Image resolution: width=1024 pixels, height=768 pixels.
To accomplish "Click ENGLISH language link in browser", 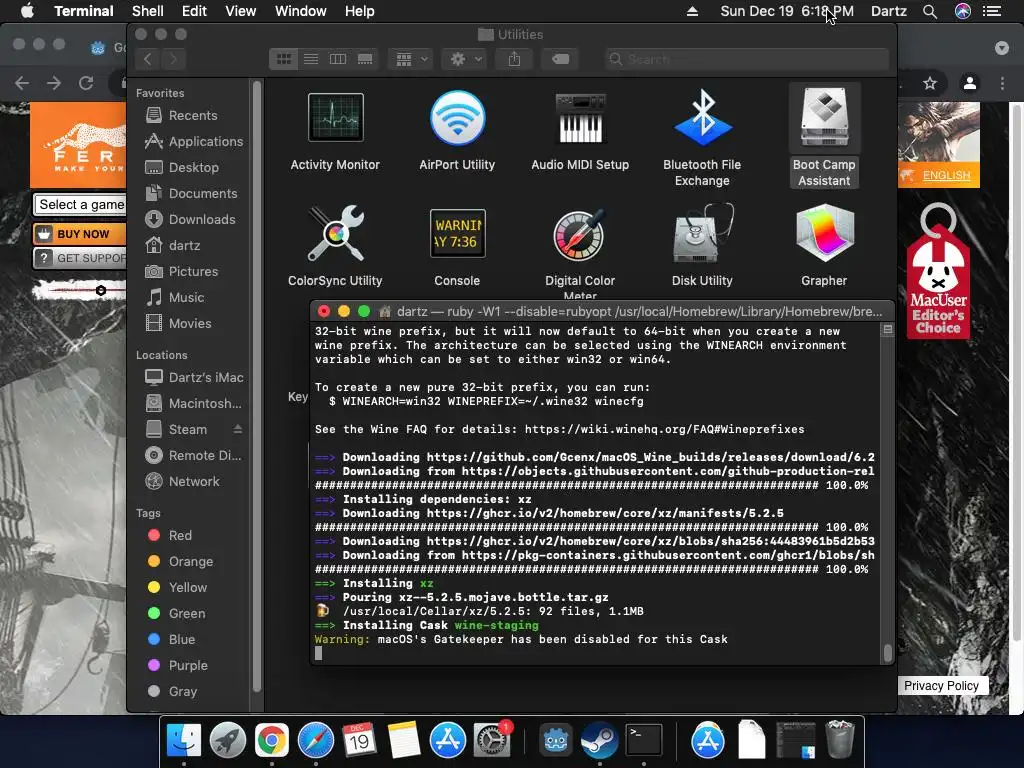I will (x=946, y=176).
